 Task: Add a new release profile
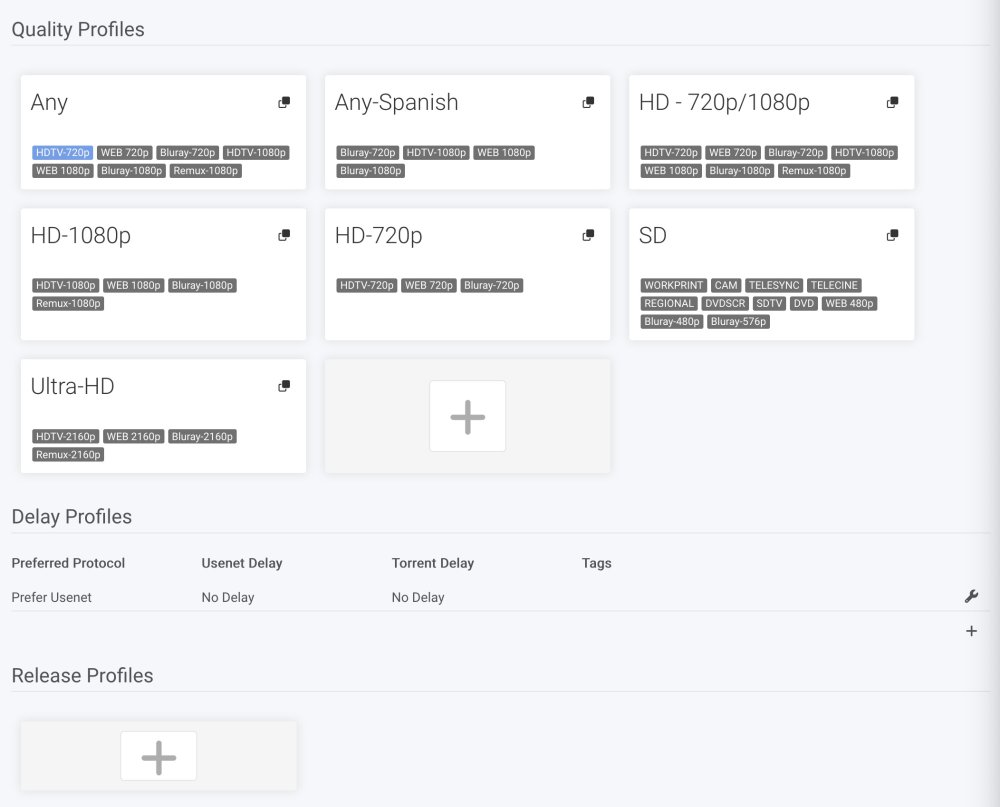[x=159, y=757]
